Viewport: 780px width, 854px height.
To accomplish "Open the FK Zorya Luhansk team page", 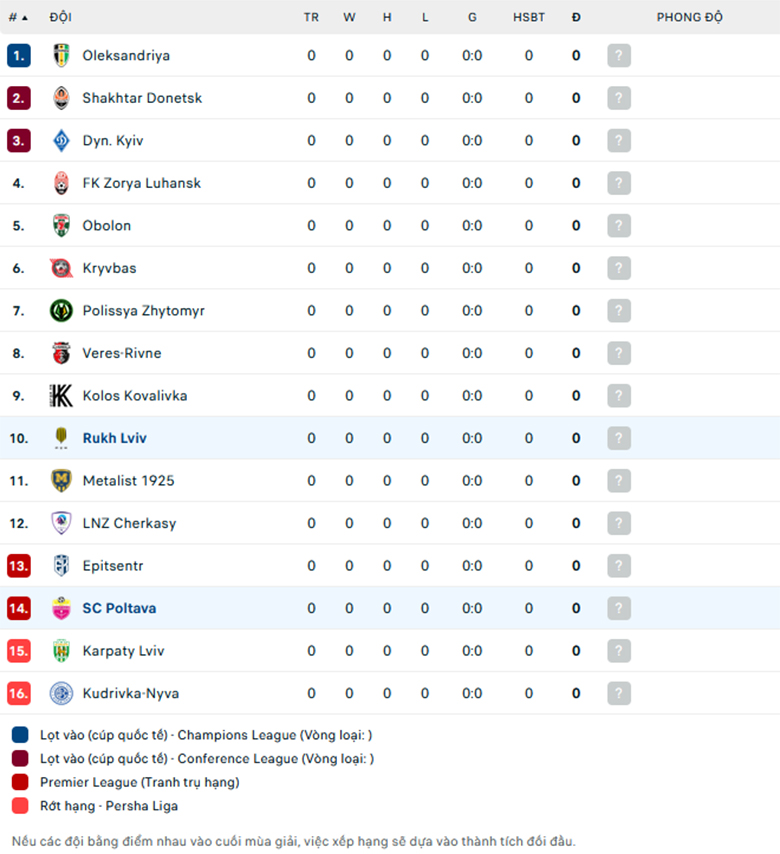I will [x=142, y=183].
